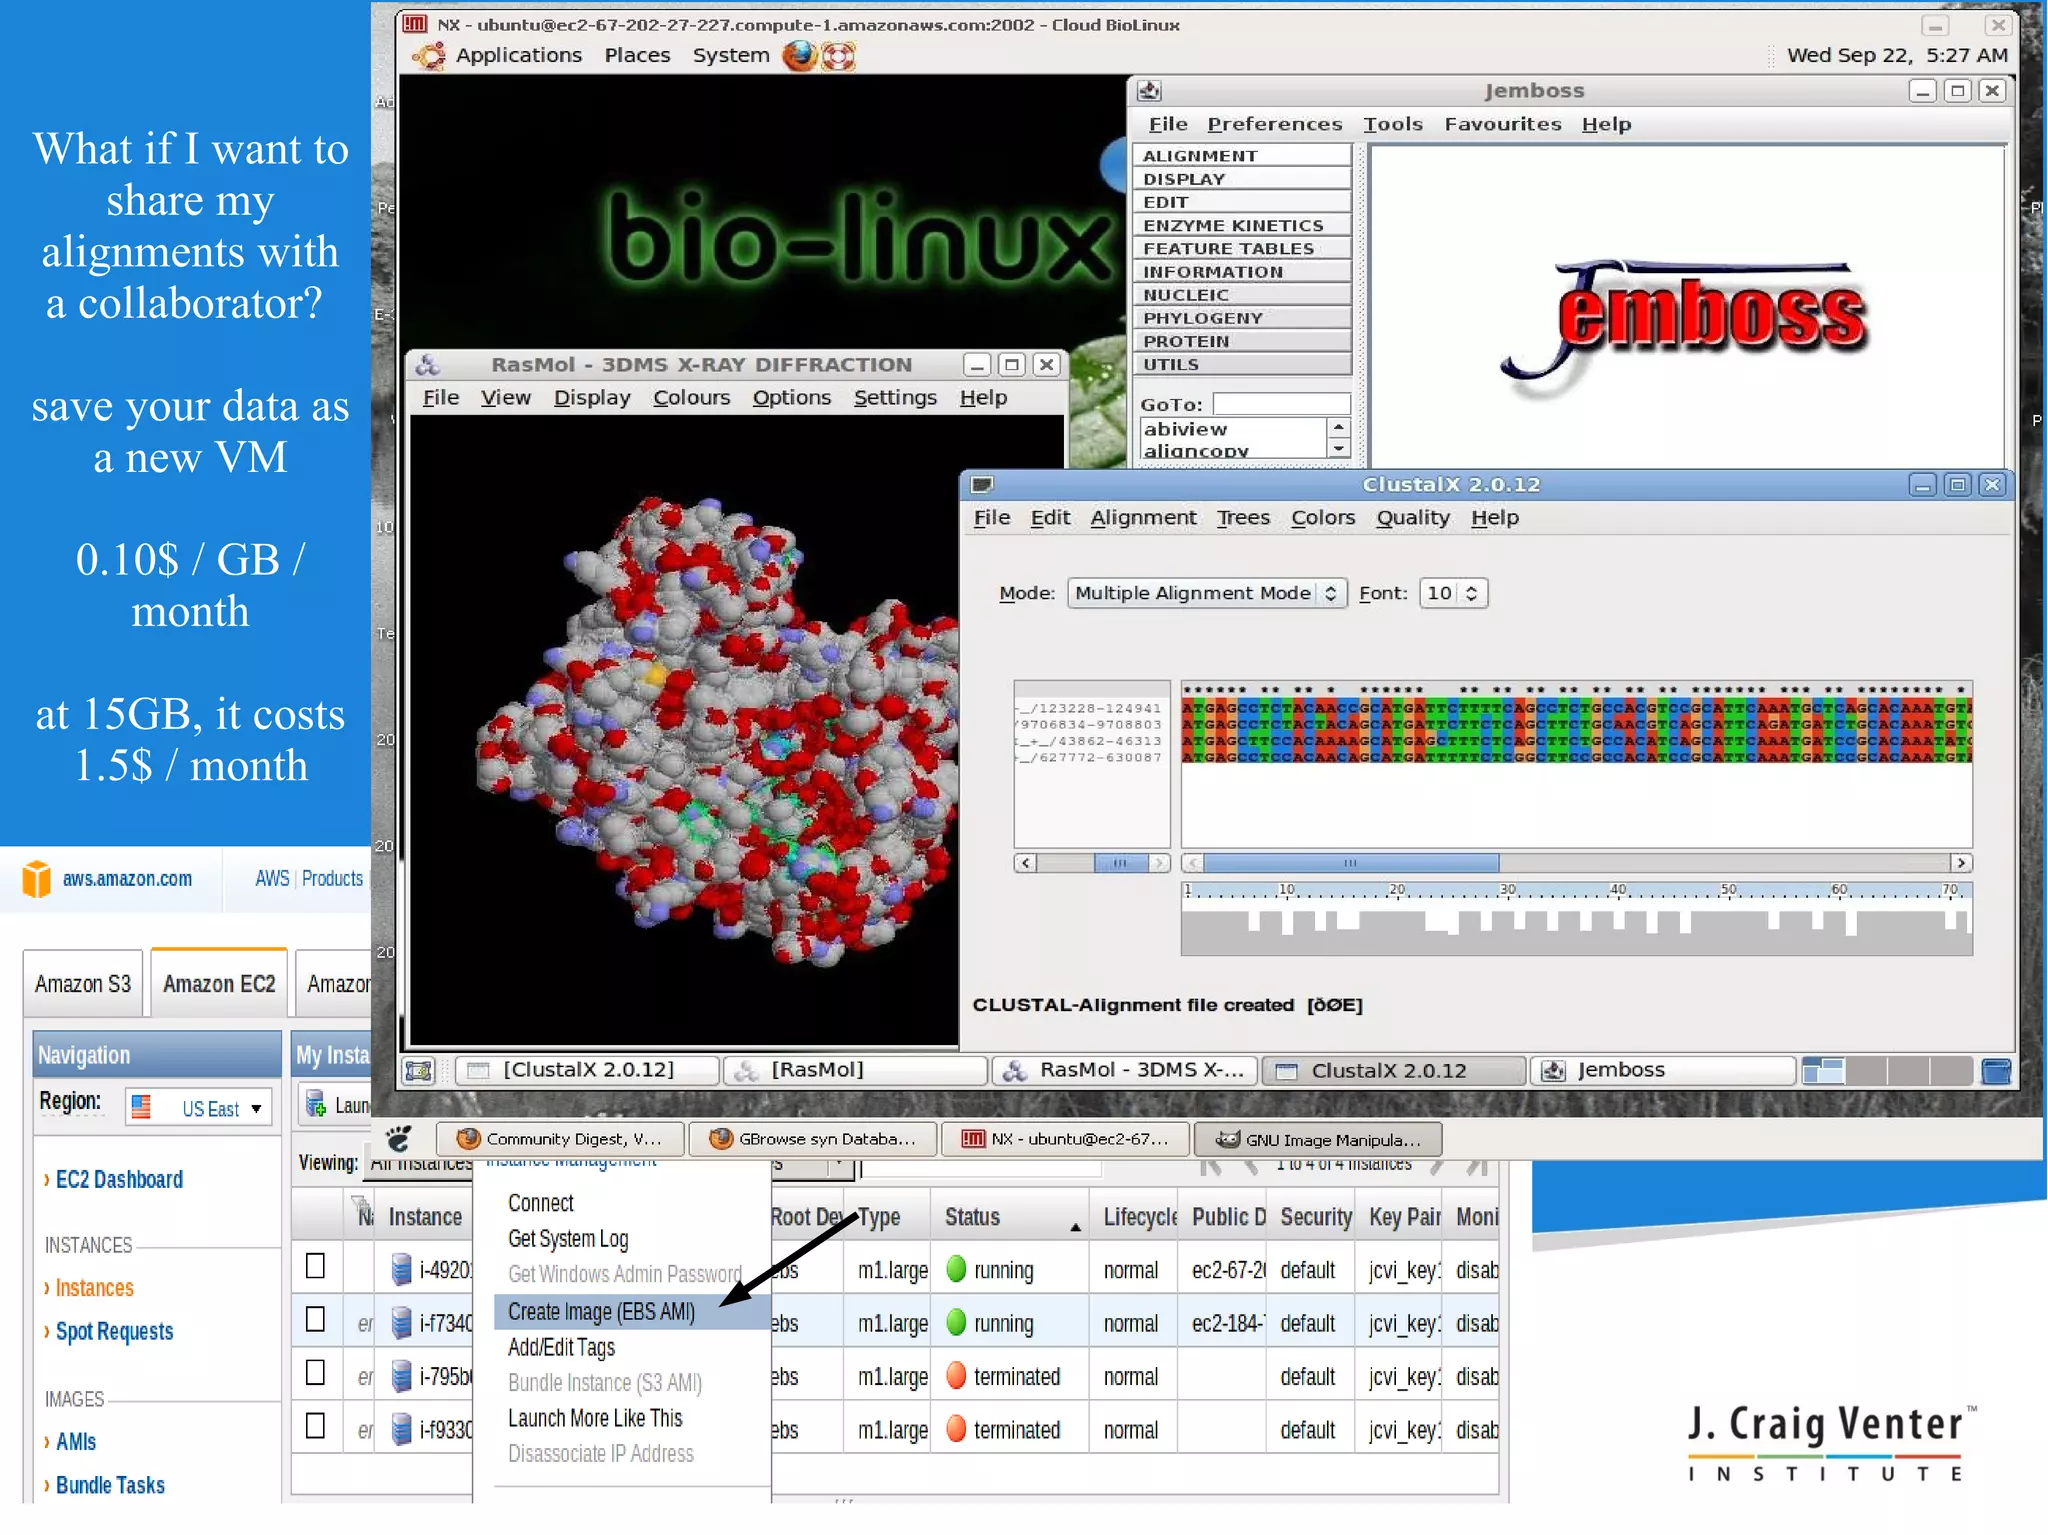The height and width of the screenshot is (1535, 2048).
Task: Tick the checkbox for the second running instance row
Action: pyautogui.click(x=316, y=1320)
